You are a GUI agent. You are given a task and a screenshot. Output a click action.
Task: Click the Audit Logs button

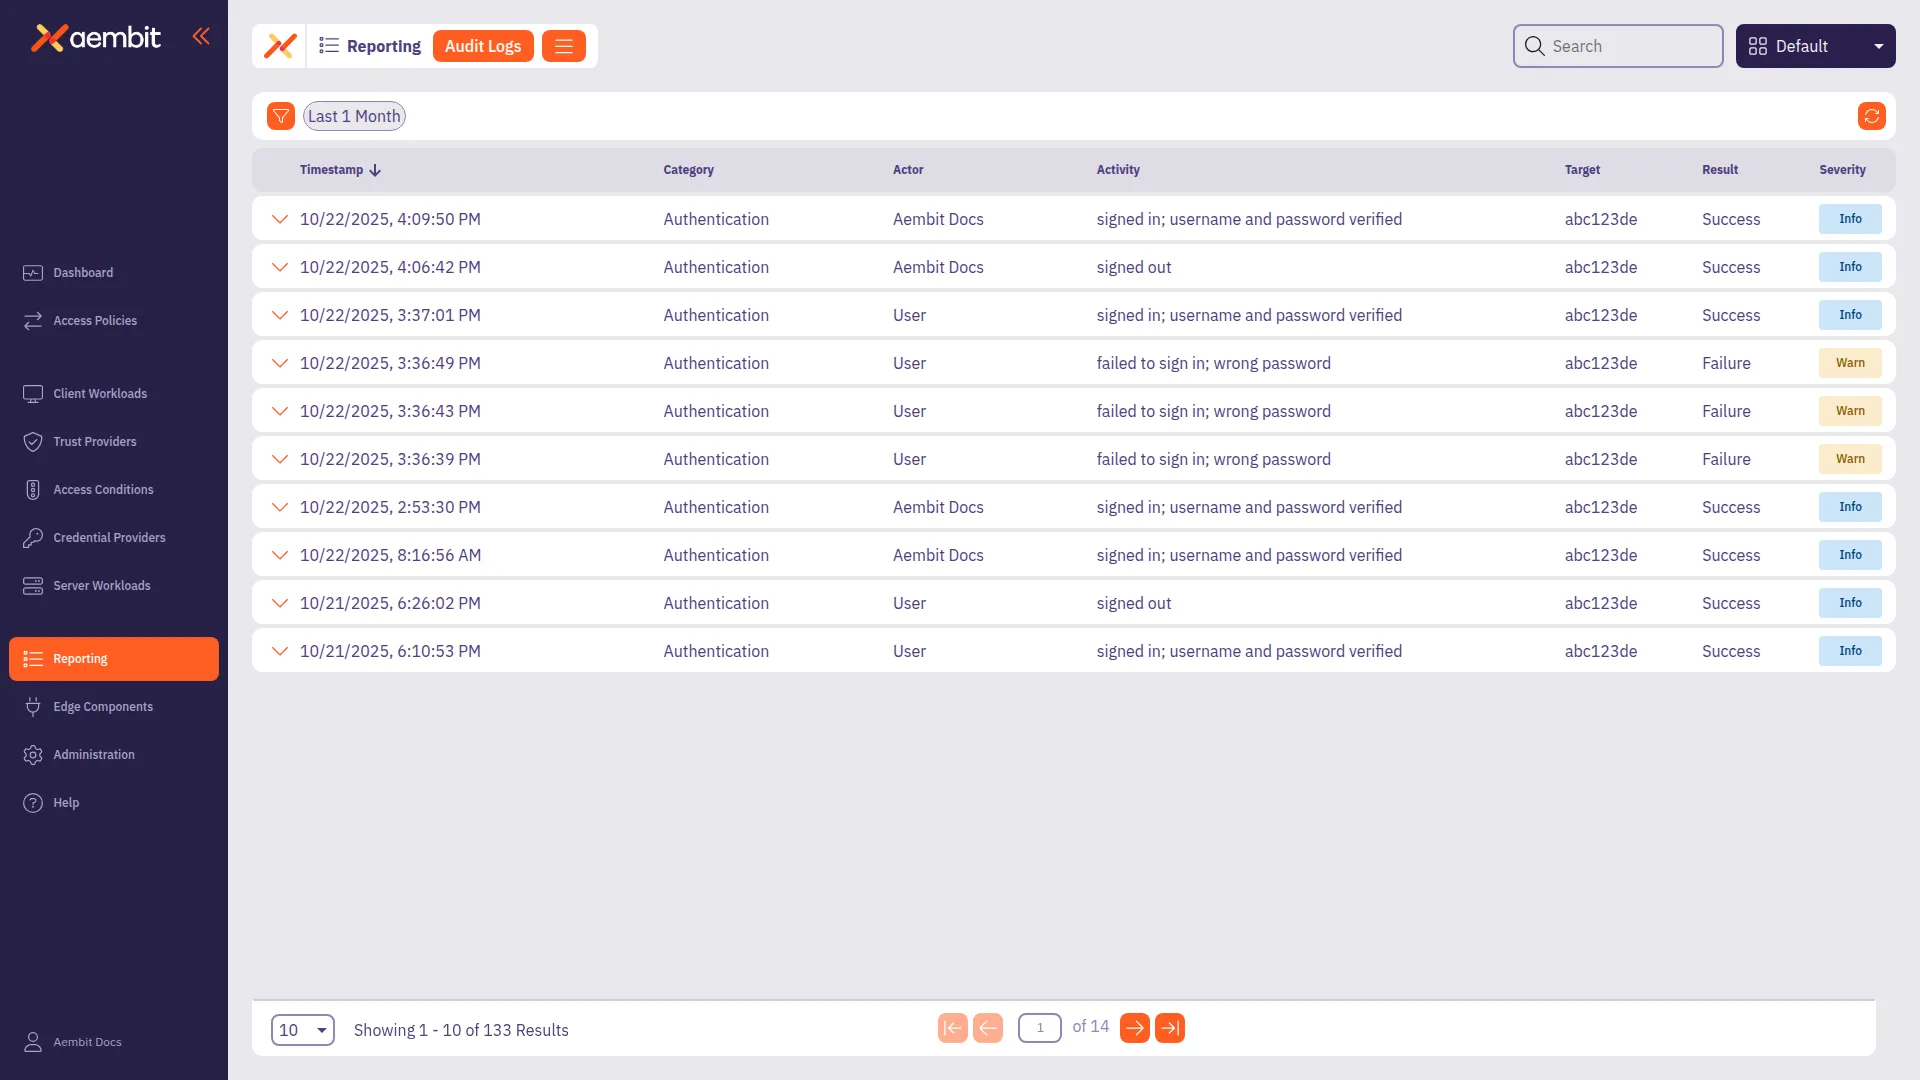(483, 46)
